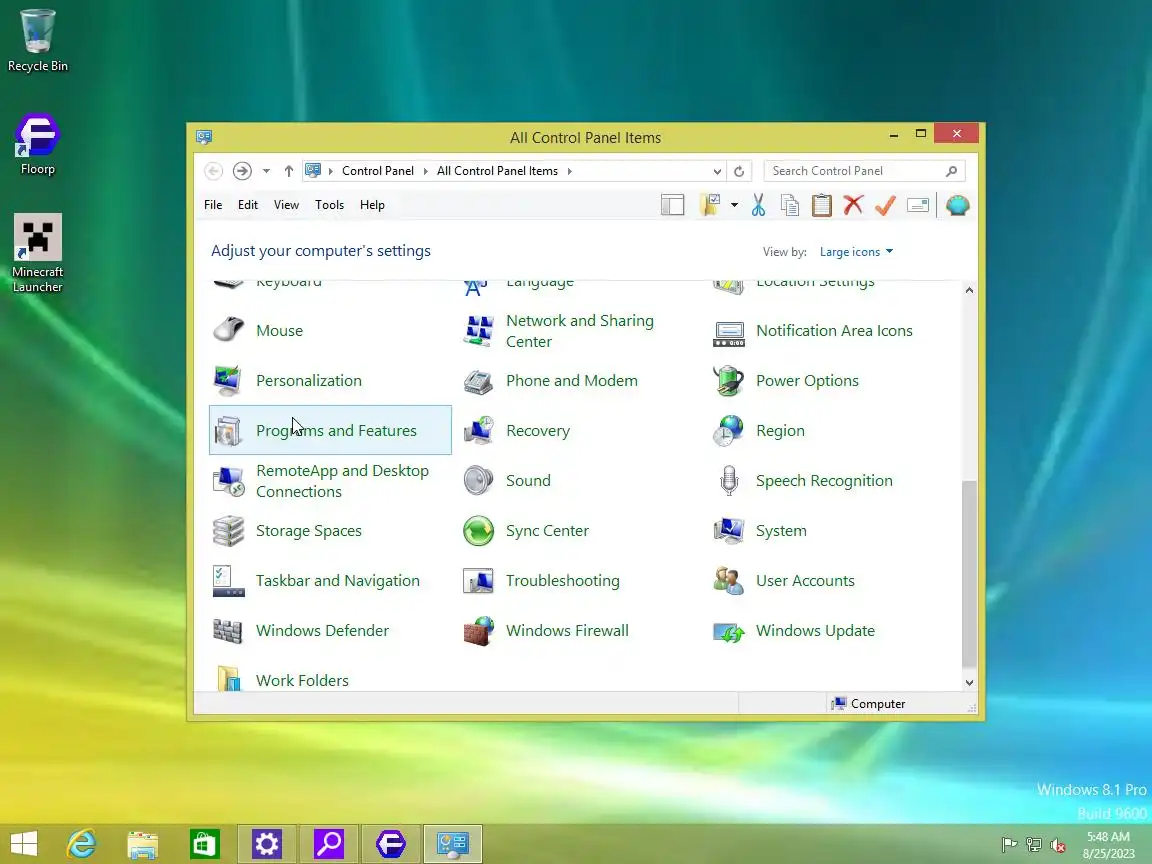Click the folder options toolbar icon
Image resolution: width=1152 pixels, height=864 pixels.
710,205
